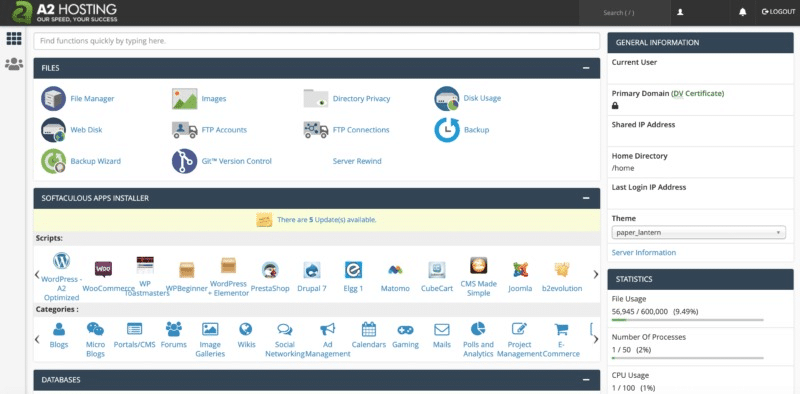Open the User Manager people icon in sidebar

(14, 64)
